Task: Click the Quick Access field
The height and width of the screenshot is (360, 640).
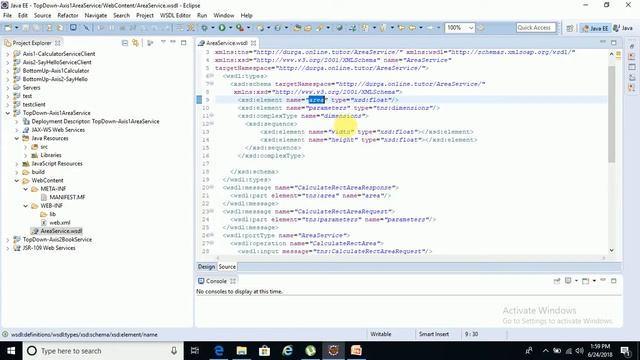Action: [536, 28]
